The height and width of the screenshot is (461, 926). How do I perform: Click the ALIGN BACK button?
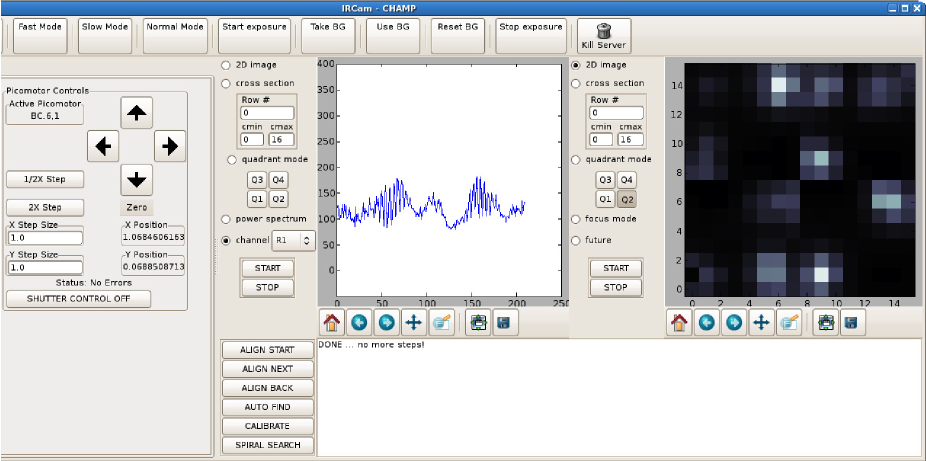(267, 388)
